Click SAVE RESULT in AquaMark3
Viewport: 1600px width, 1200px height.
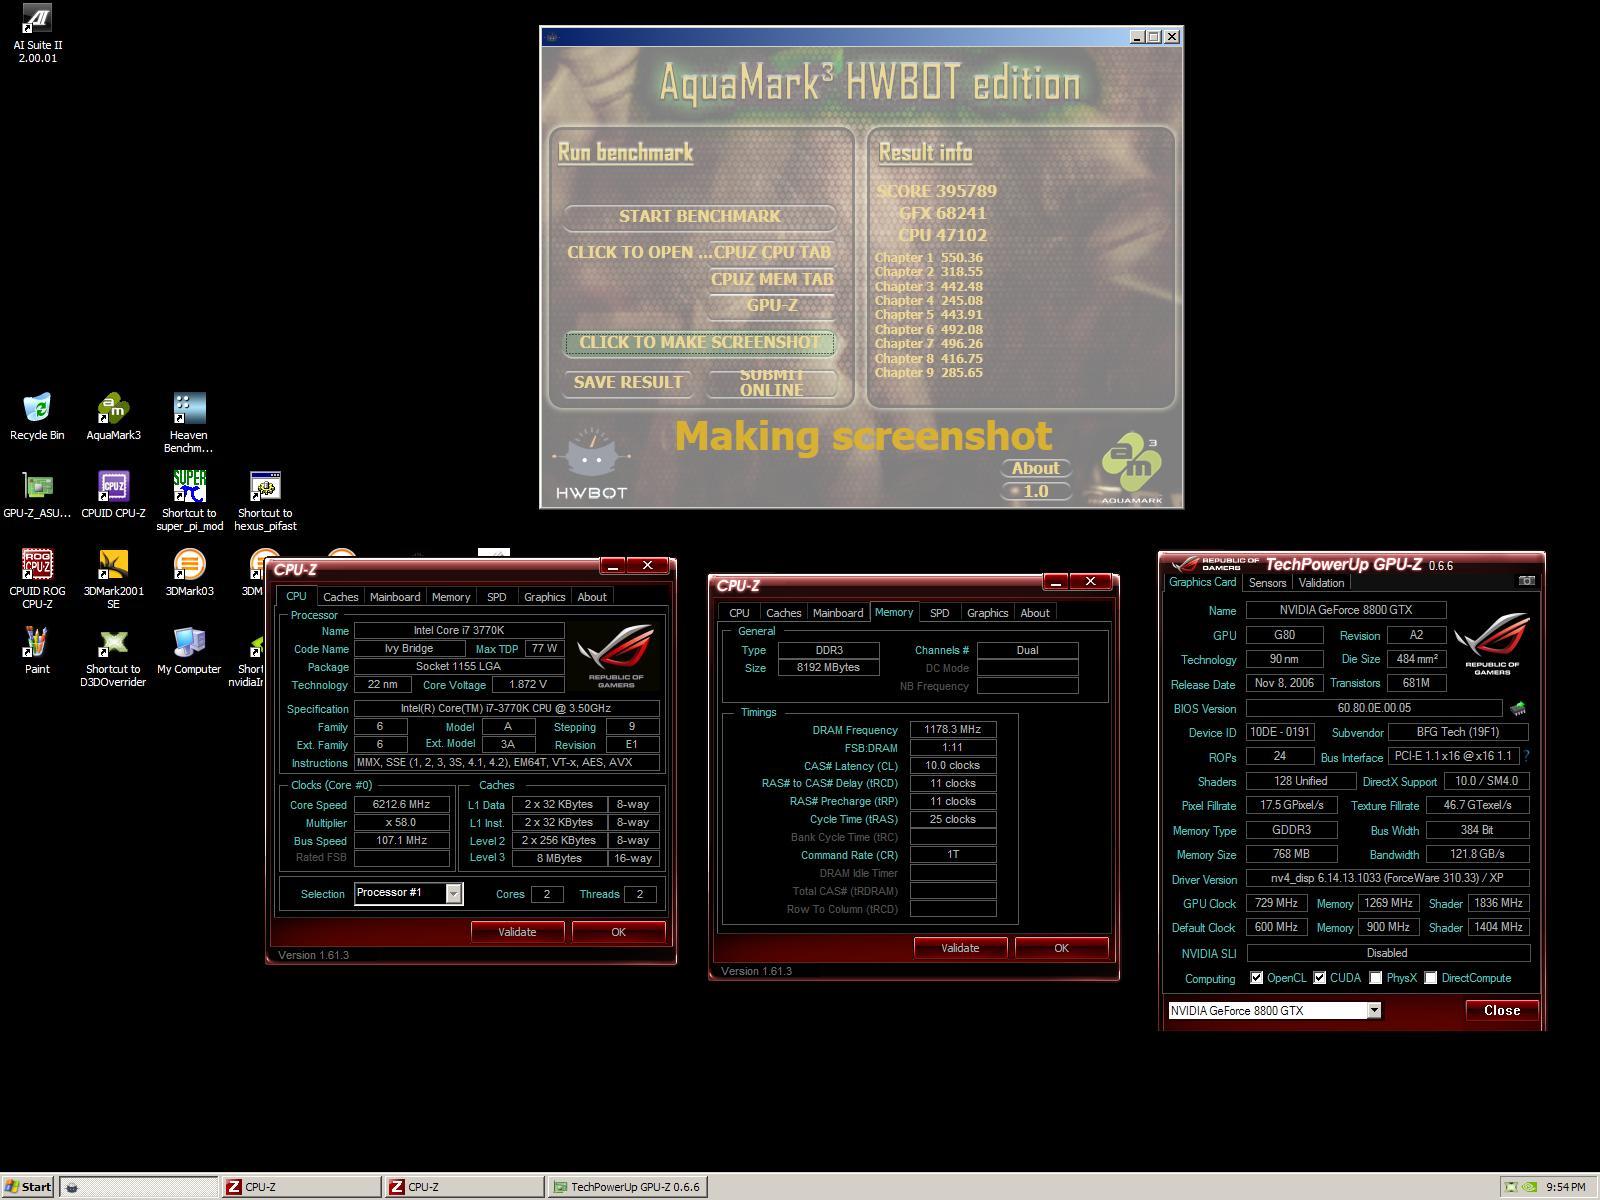tap(628, 383)
